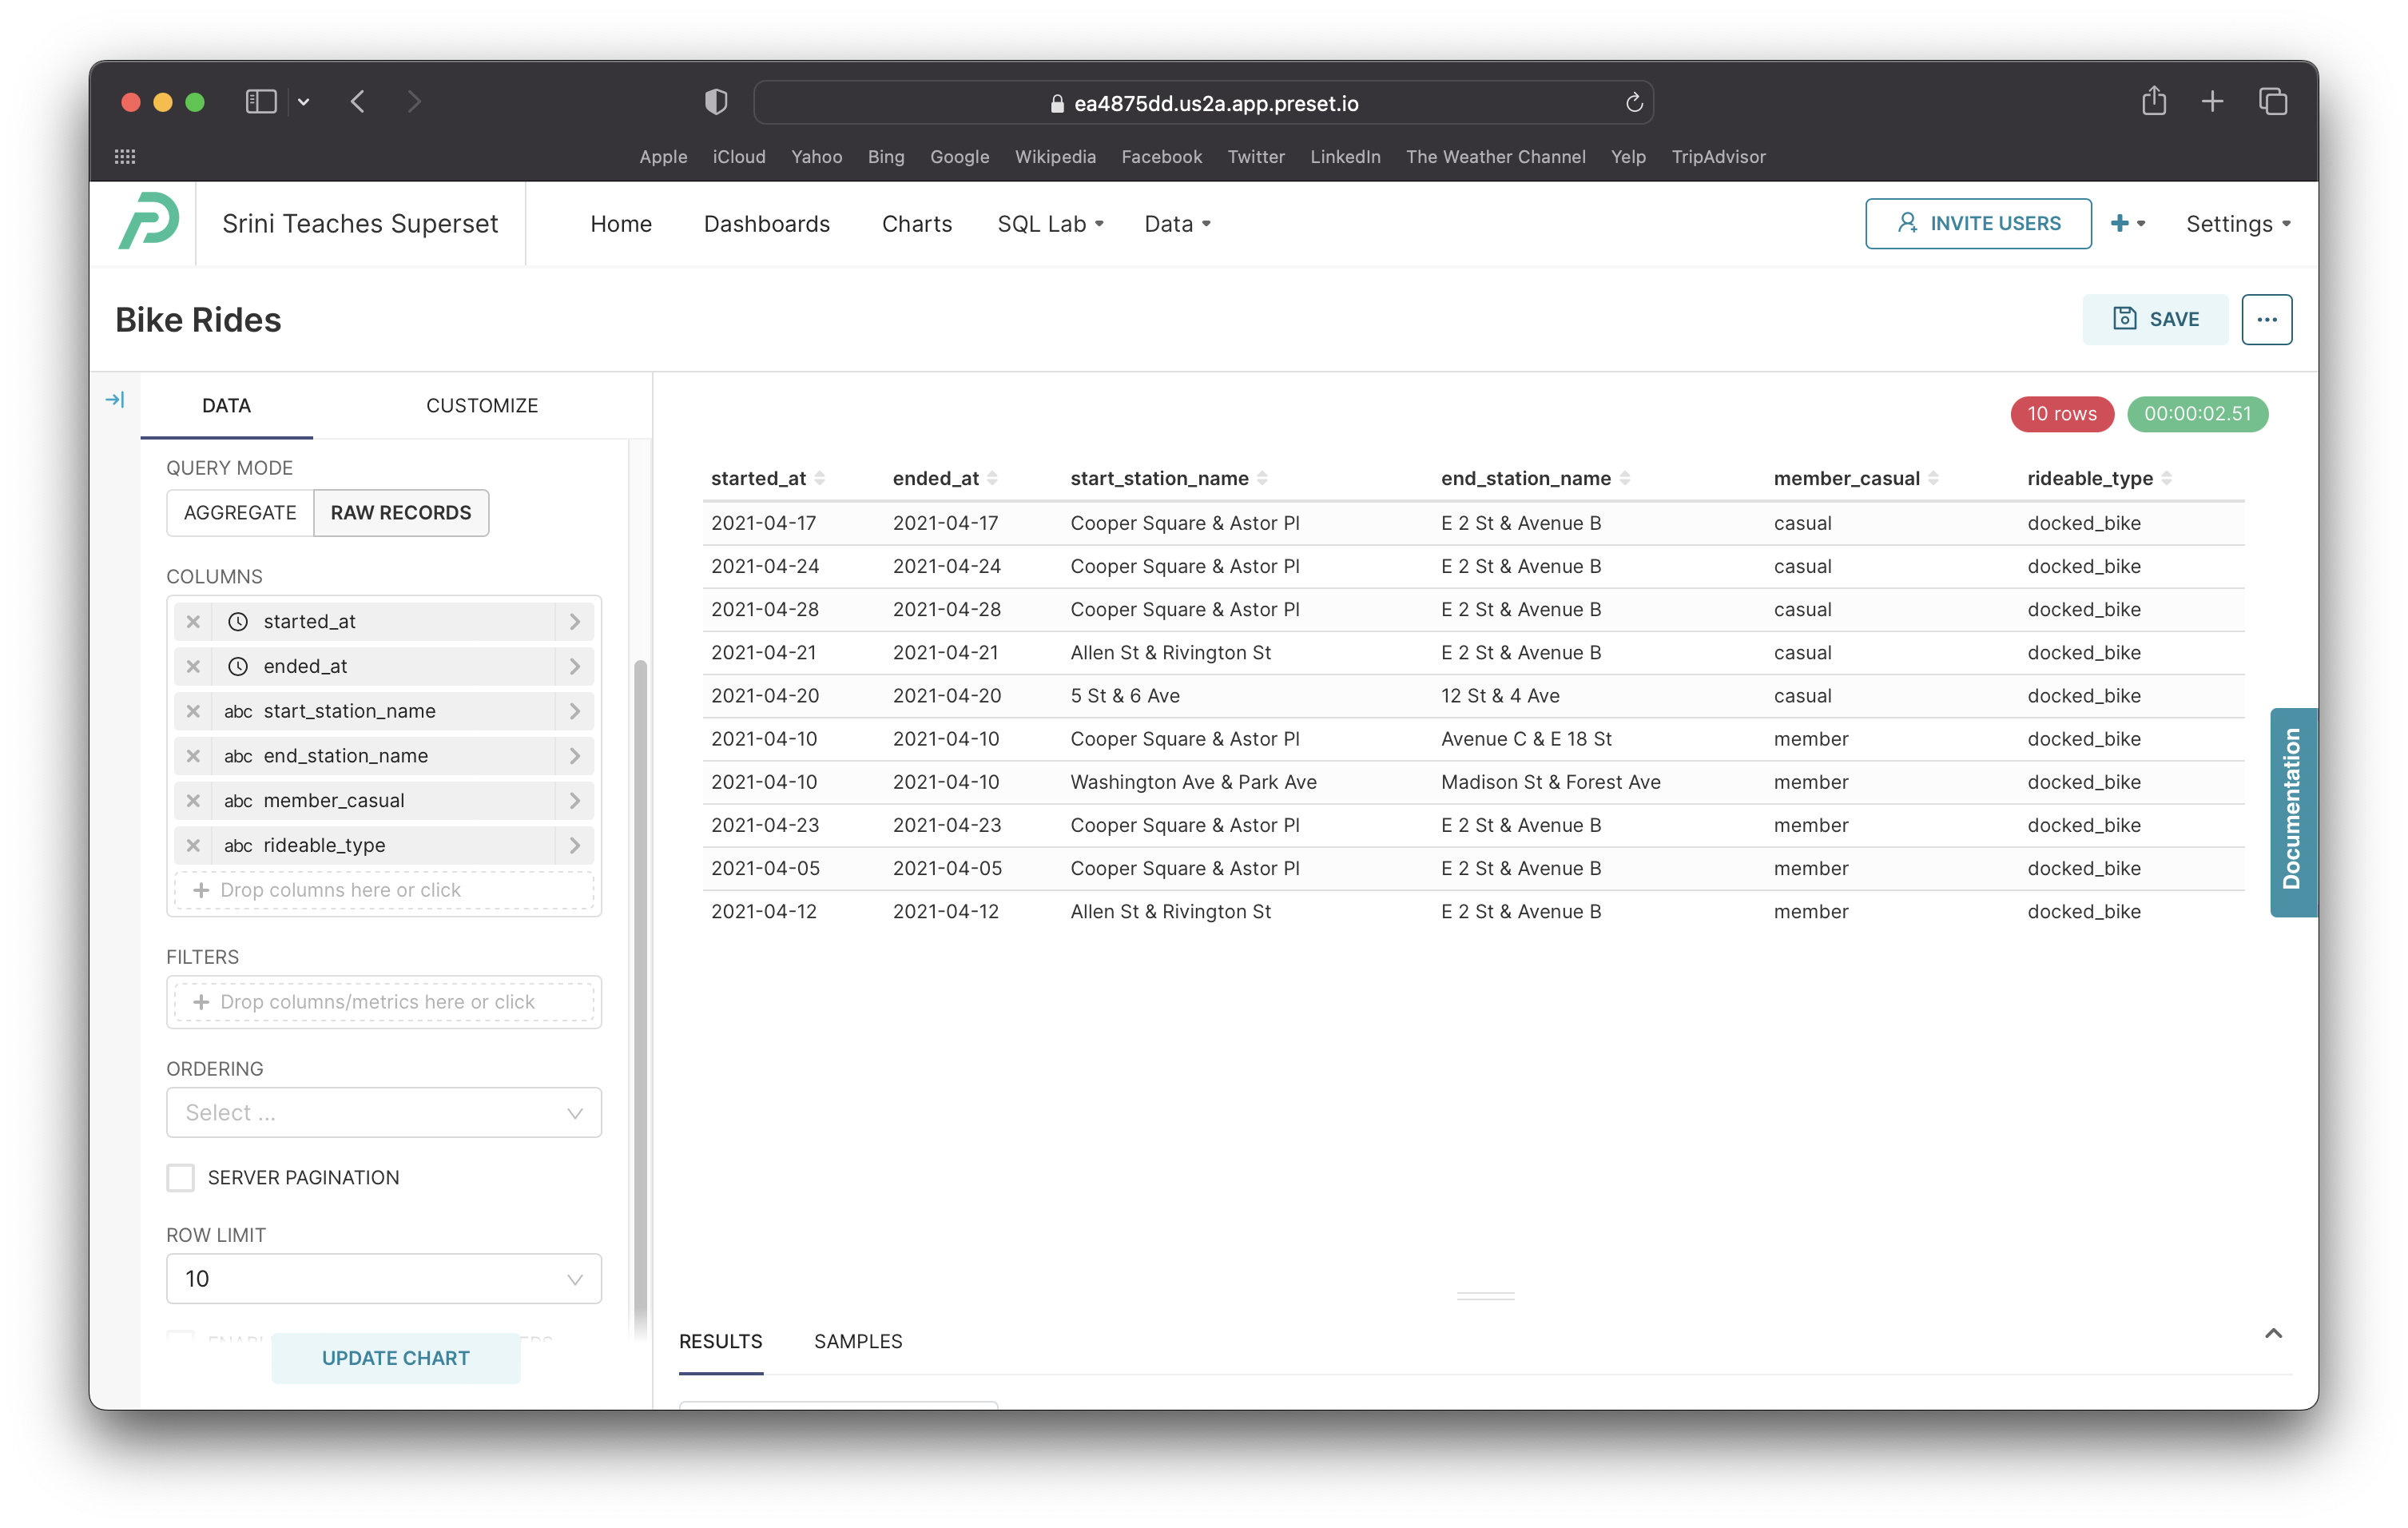Open Safari privacy report shield
Viewport: 2408px width, 1528px height.
tap(716, 101)
